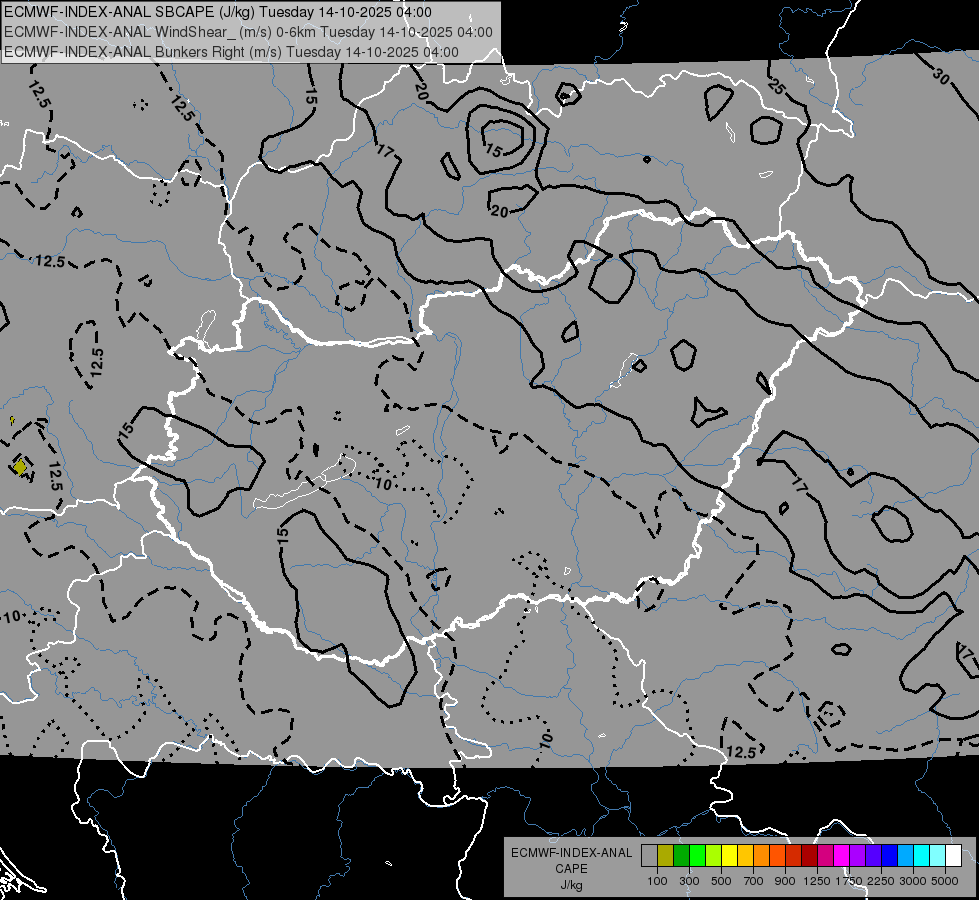The height and width of the screenshot is (900, 979).
Task: Click the Bunkers Right title line
Action: pos(231,52)
